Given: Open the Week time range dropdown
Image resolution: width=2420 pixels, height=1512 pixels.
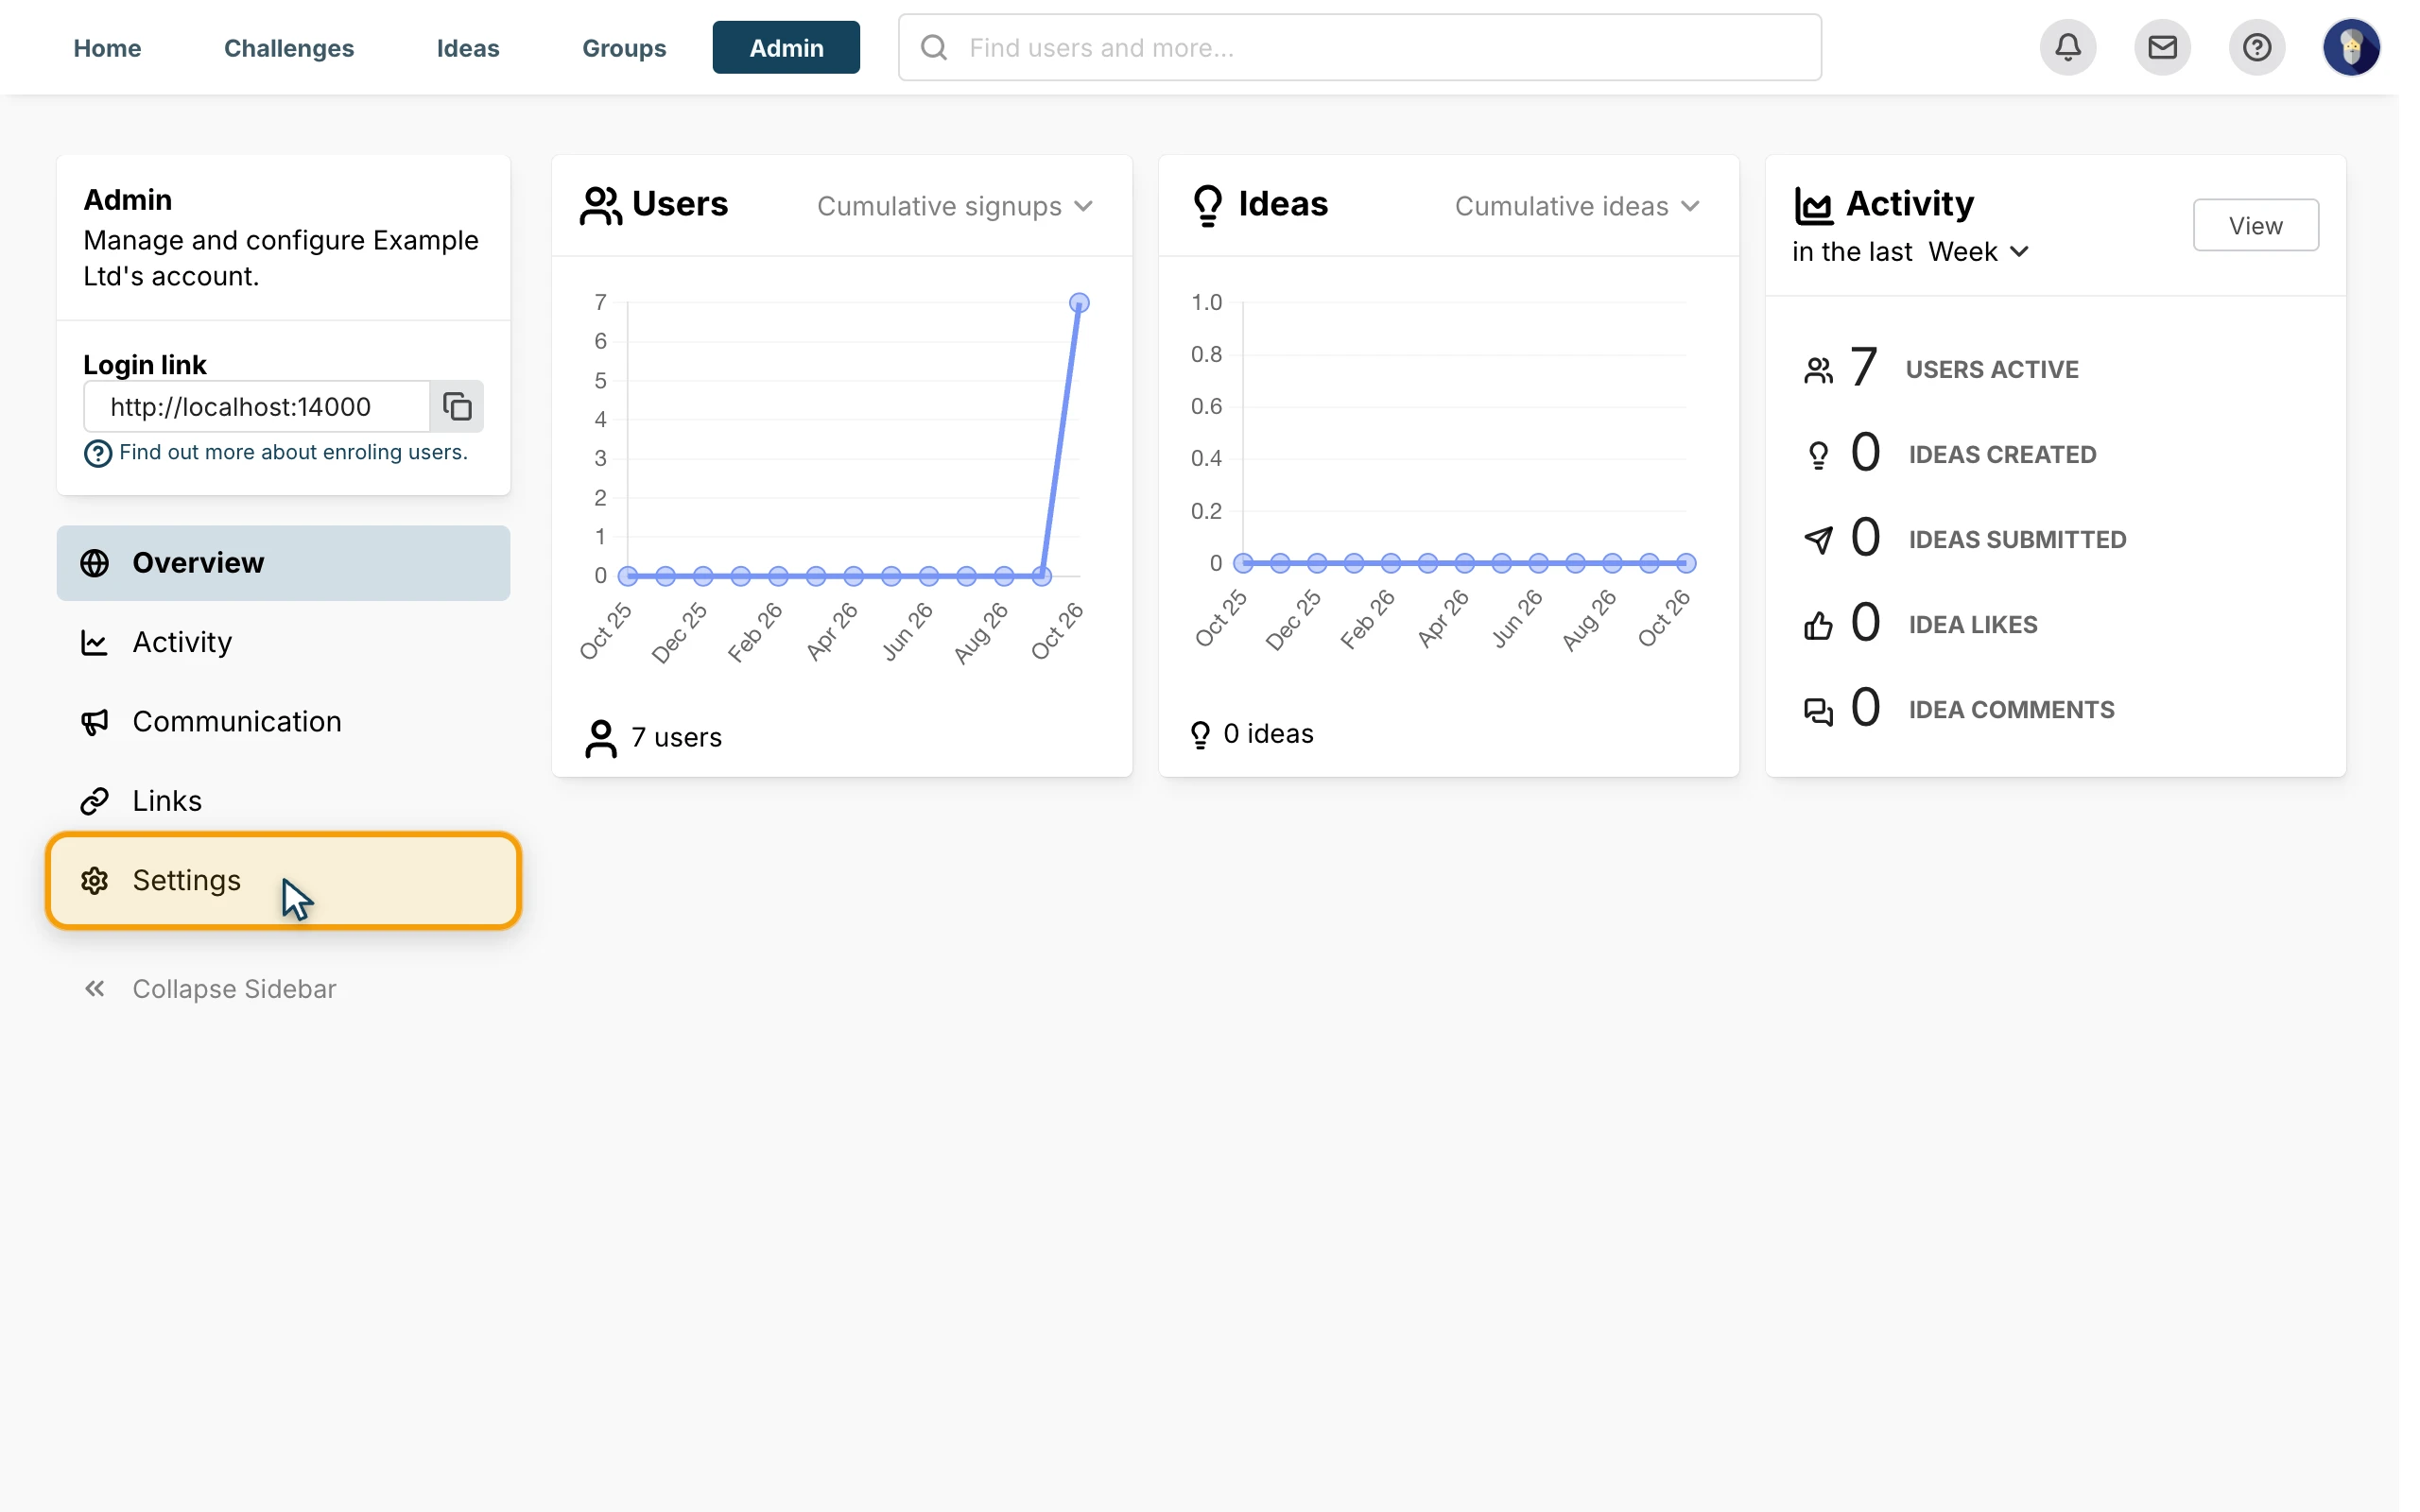Looking at the screenshot, I should (x=1978, y=252).
